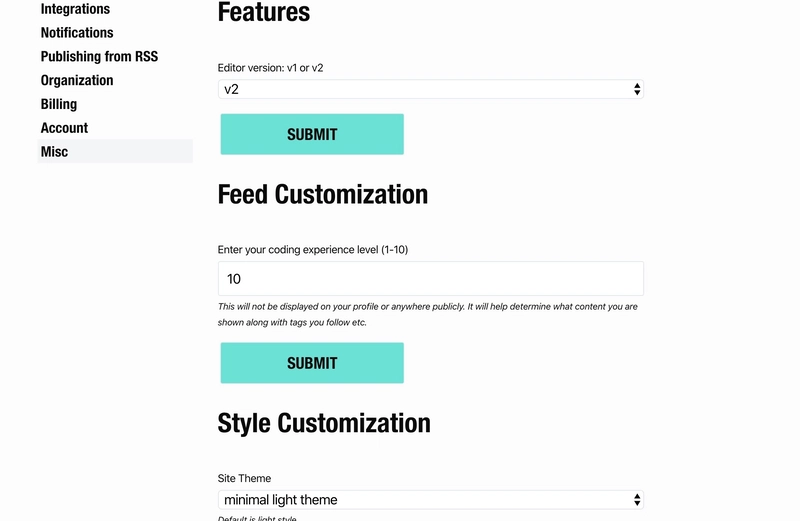Switch to Account settings
The height and width of the screenshot is (521, 800).
tap(64, 128)
